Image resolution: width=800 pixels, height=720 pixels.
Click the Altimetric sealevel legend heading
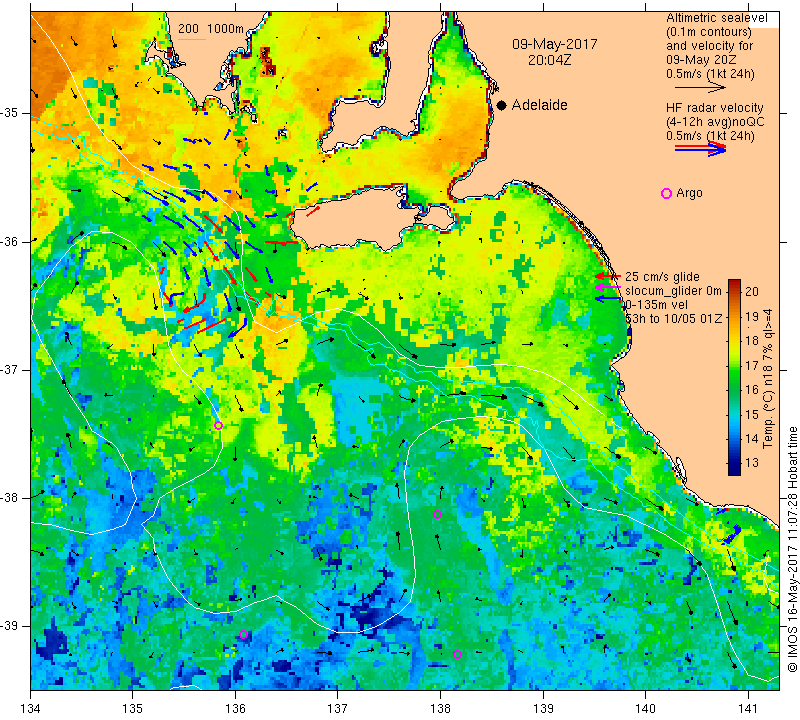pos(716,18)
